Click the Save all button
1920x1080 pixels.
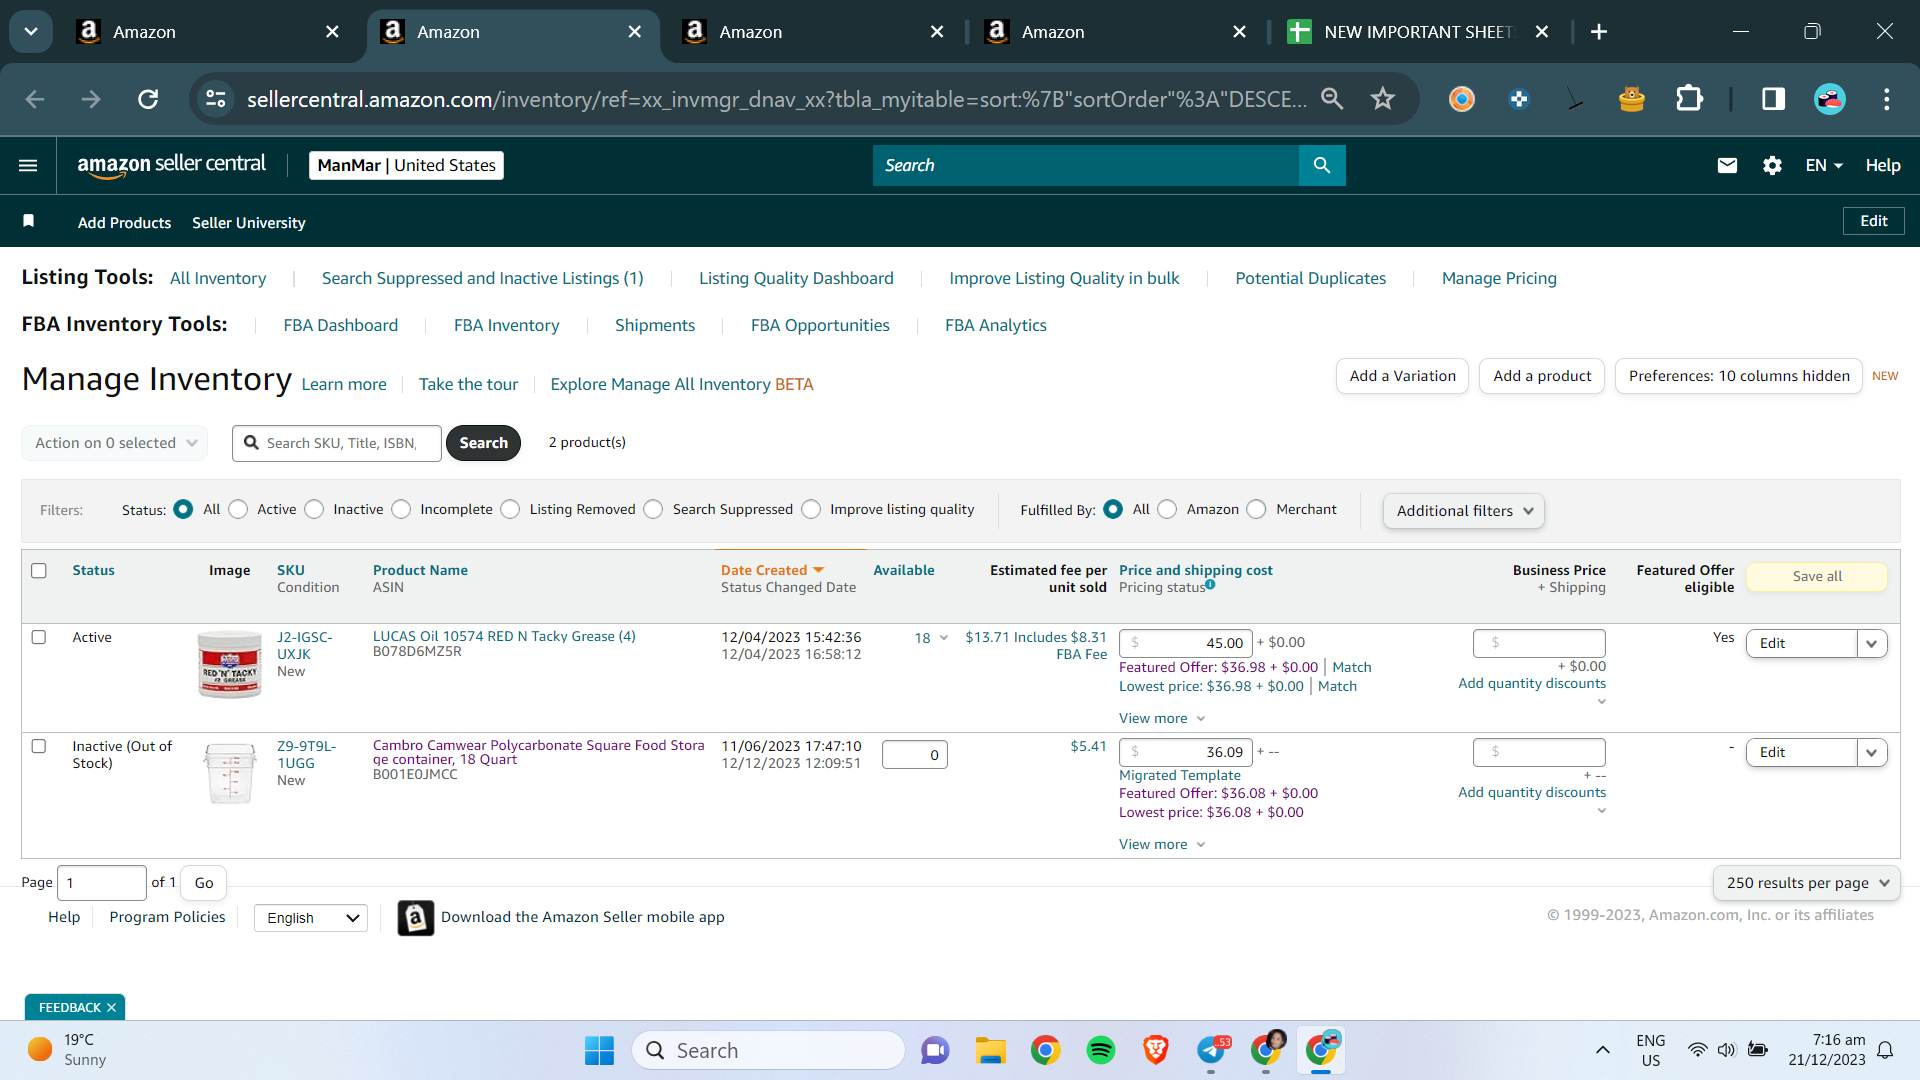[x=1817, y=576]
